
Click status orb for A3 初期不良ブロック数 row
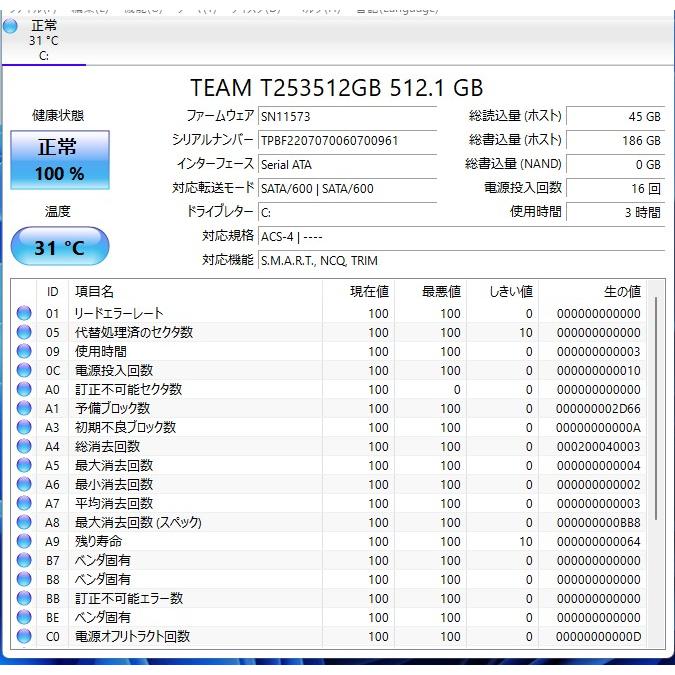pos(24,427)
